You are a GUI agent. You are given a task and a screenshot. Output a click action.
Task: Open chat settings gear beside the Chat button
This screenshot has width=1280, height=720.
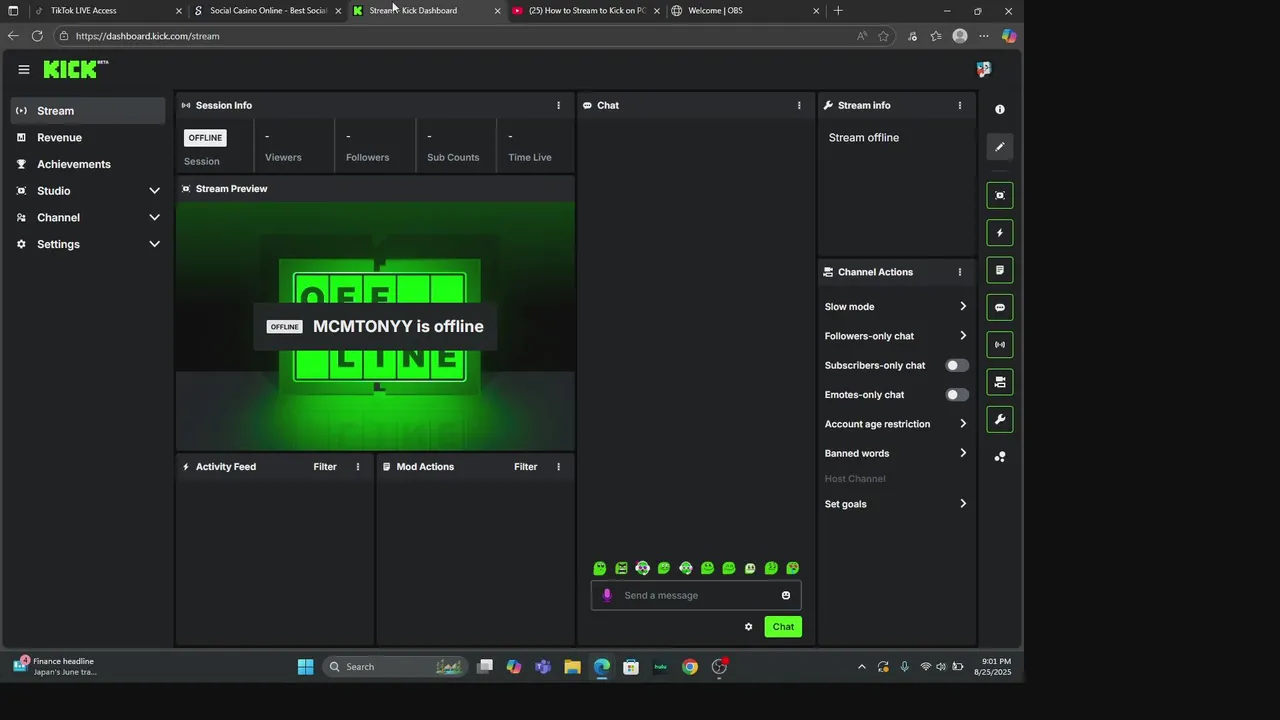(748, 627)
